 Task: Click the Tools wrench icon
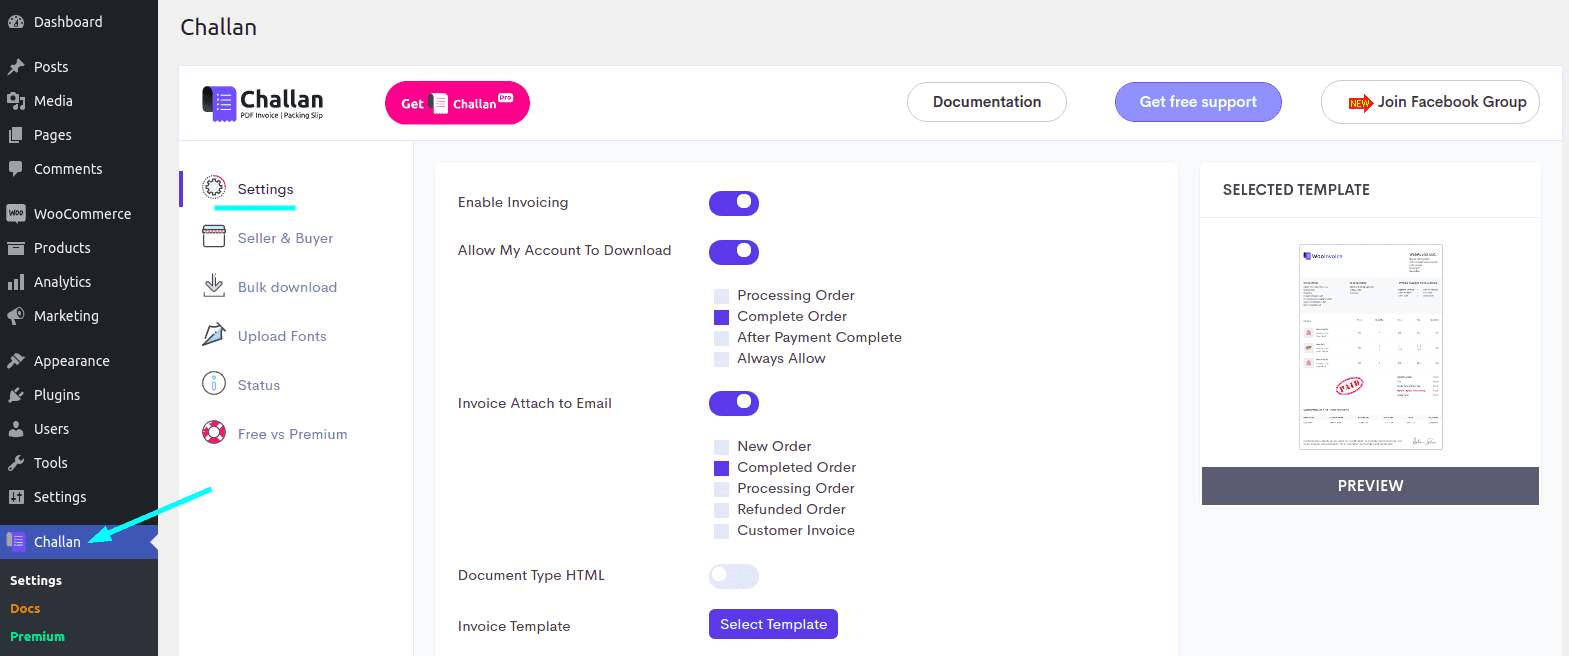pos(16,463)
